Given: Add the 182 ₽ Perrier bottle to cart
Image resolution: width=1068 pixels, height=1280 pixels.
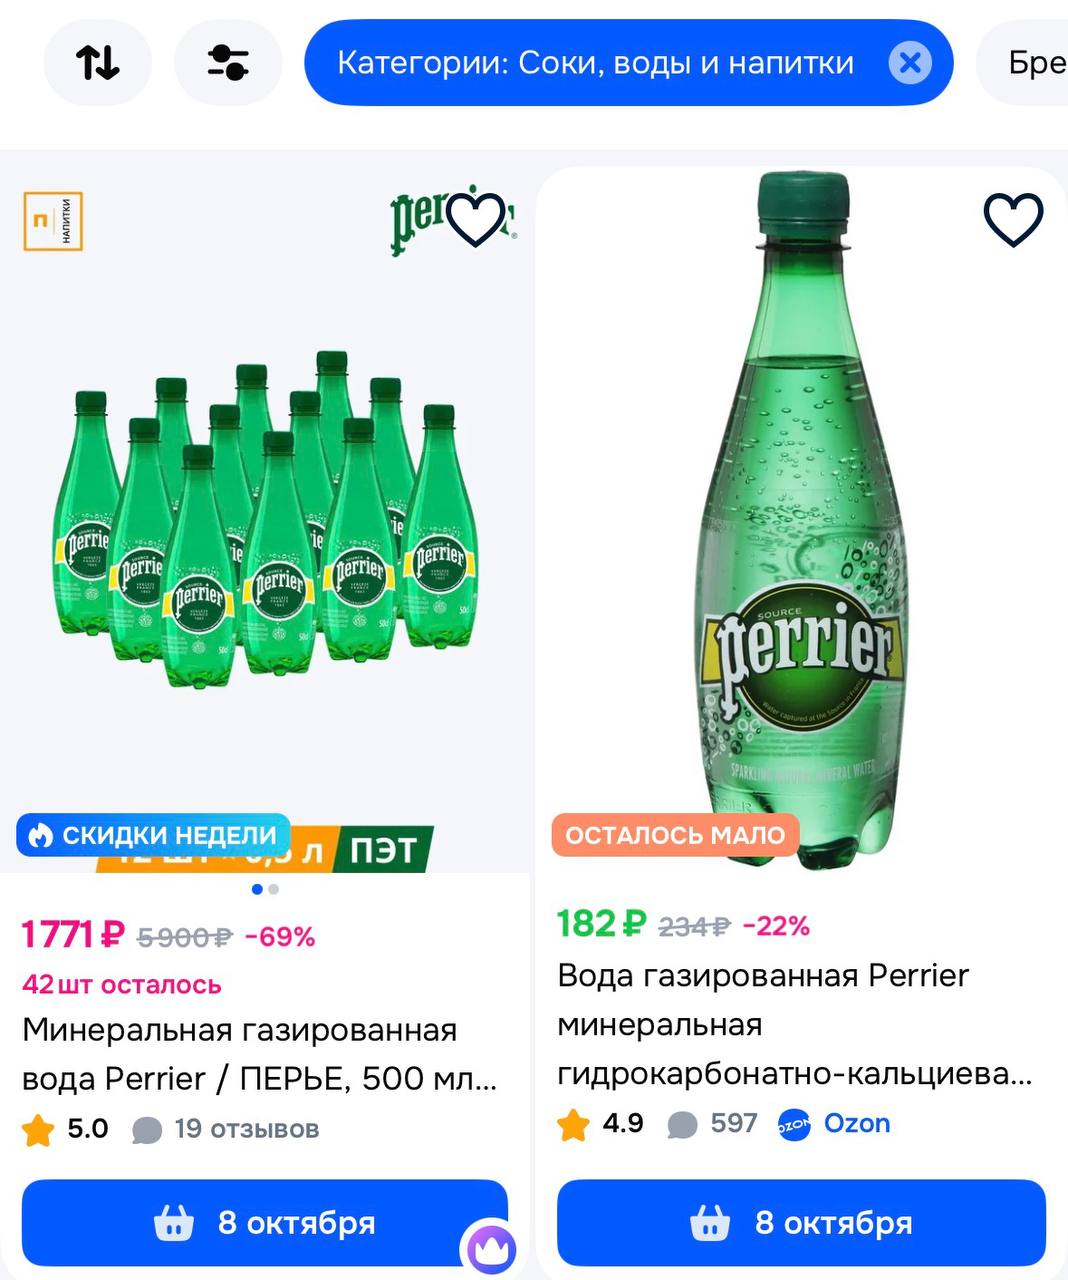Looking at the screenshot, I should click(x=801, y=1222).
